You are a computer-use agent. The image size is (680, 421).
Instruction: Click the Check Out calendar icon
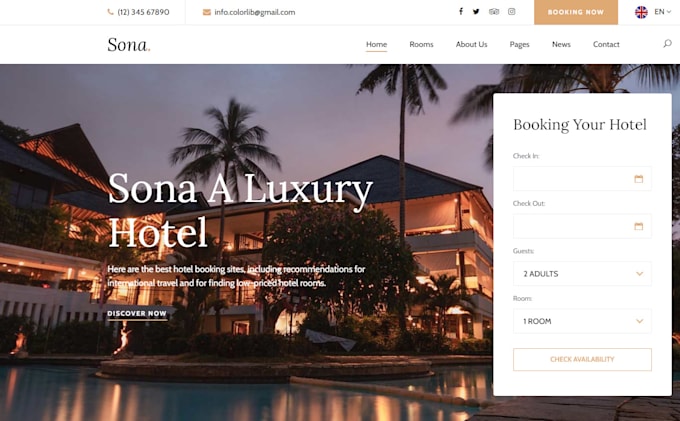click(x=638, y=226)
